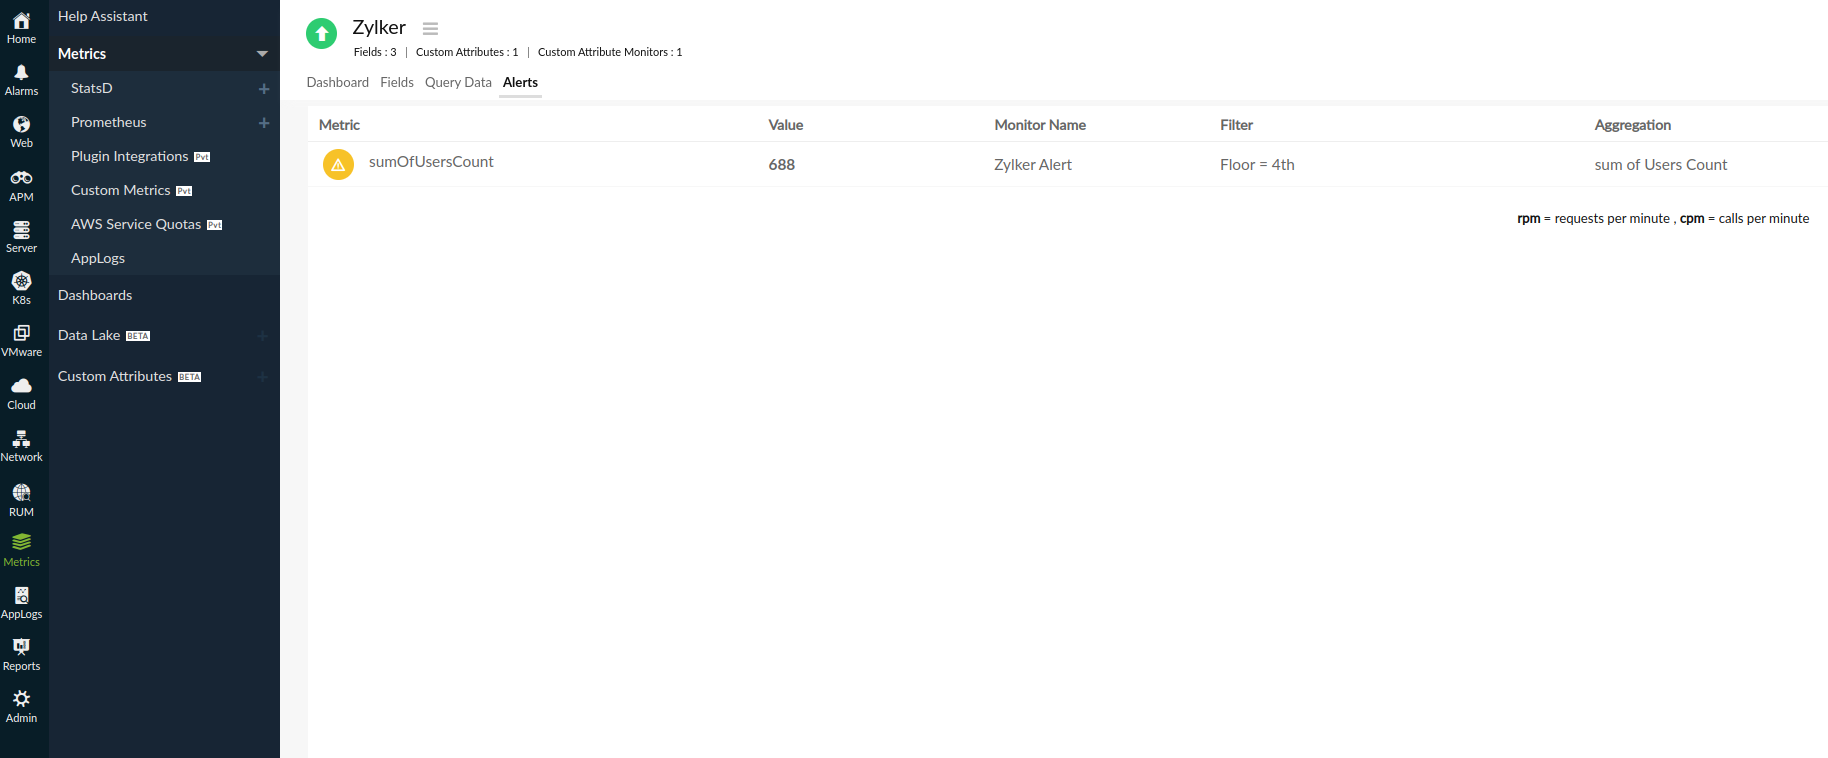Open the Cloud monitoring icon
Screen dimensions: 1828x758
pos(21,387)
